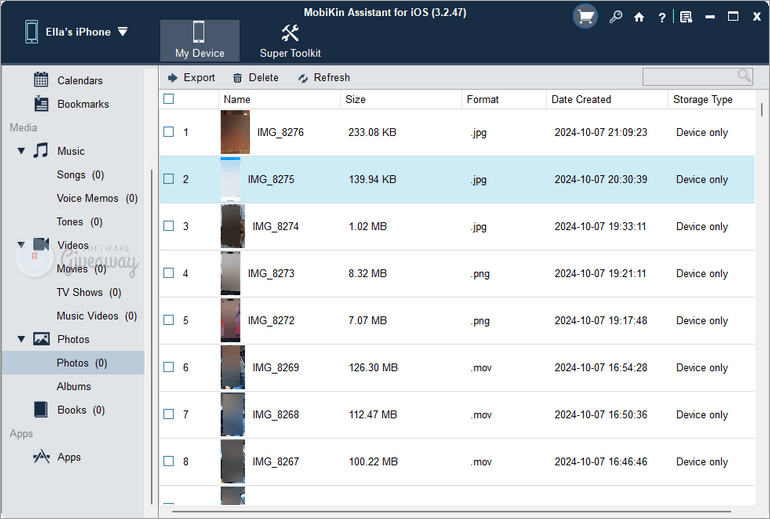Click the Calendars icon in sidebar
Viewport: 770px width, 519px height.
tap(41, 80)
